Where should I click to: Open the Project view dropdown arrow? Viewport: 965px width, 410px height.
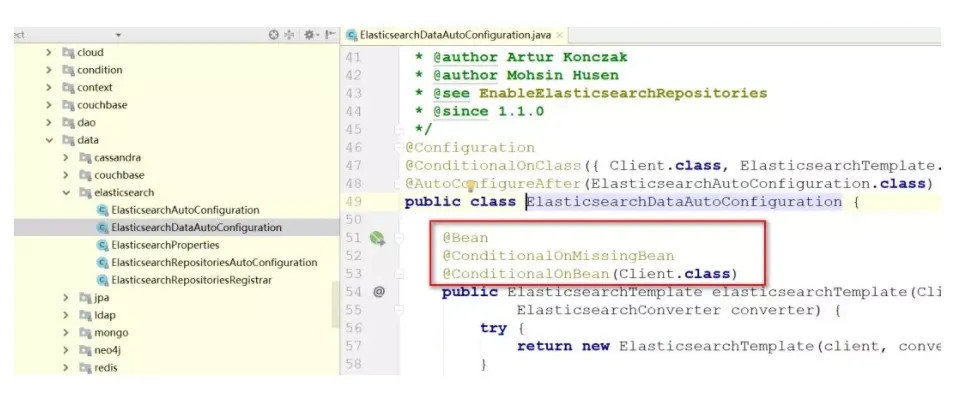tap(118, 36)
